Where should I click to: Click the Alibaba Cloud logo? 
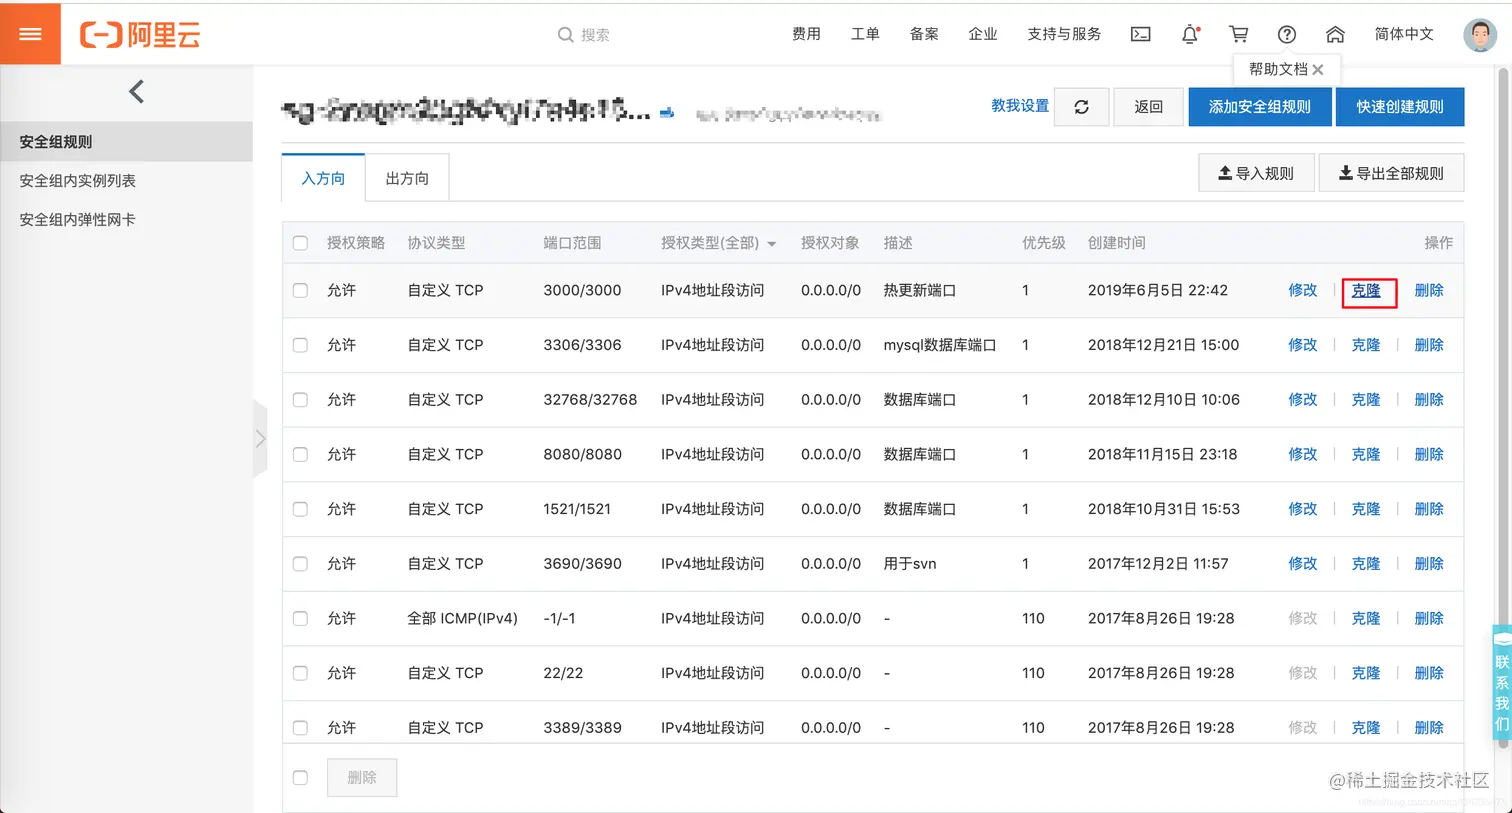click(x=140, y=35)
